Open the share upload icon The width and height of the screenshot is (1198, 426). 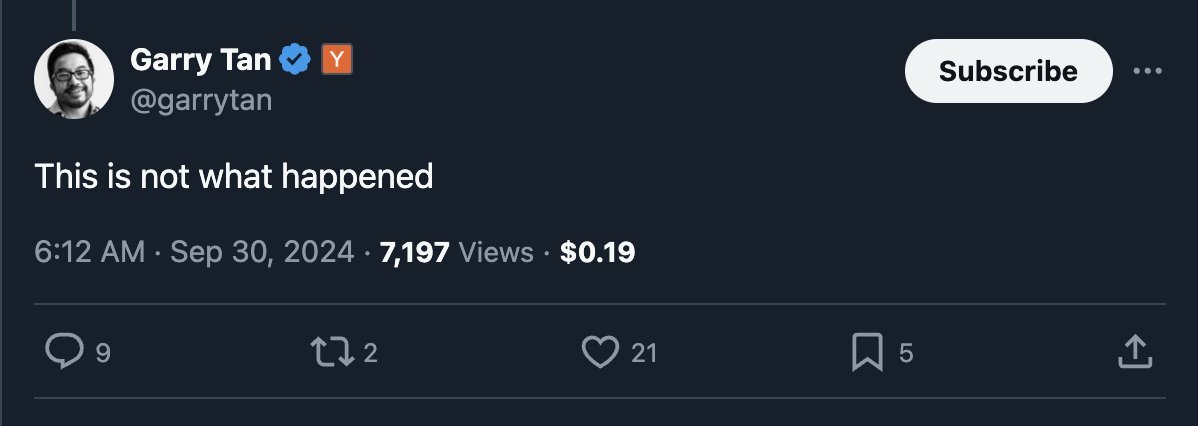1133,352
